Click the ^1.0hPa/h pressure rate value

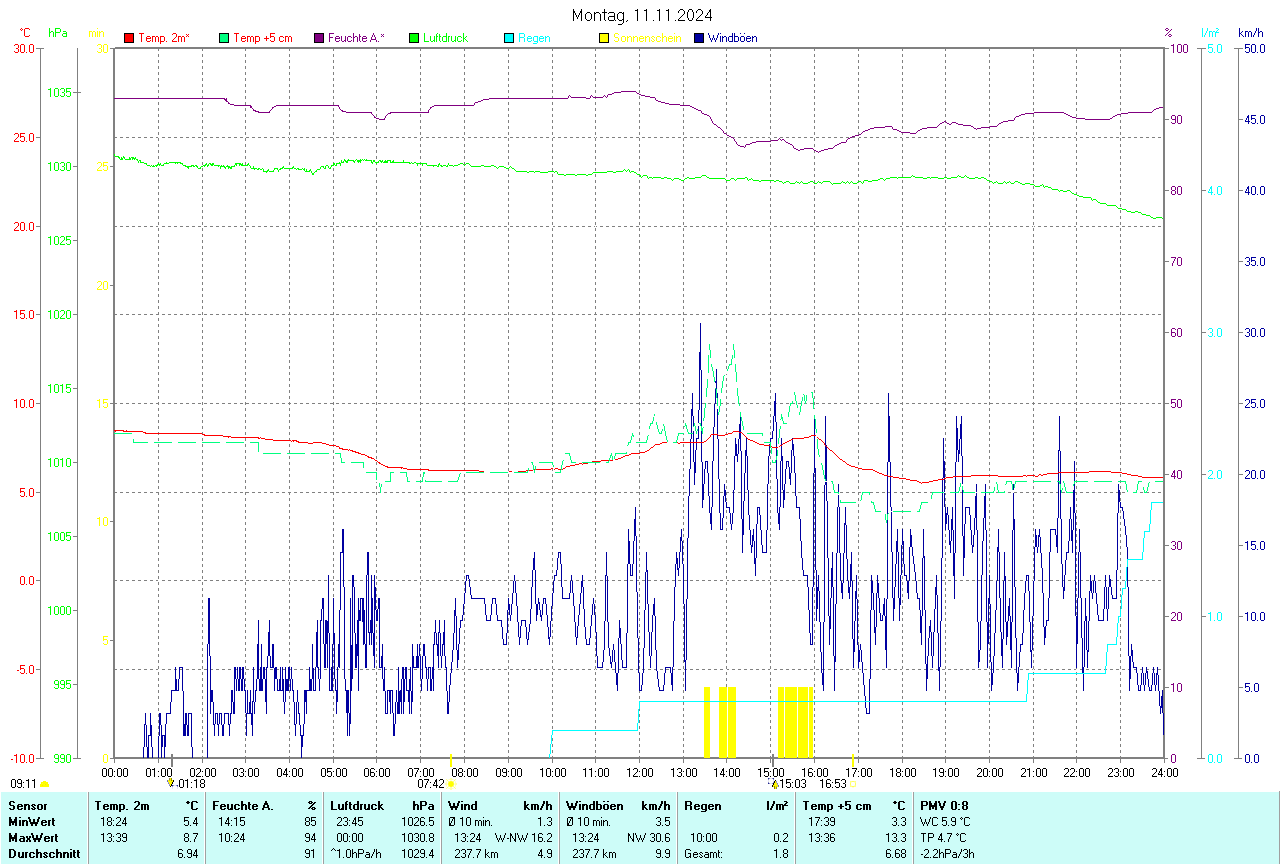click(x=356, y=854)
